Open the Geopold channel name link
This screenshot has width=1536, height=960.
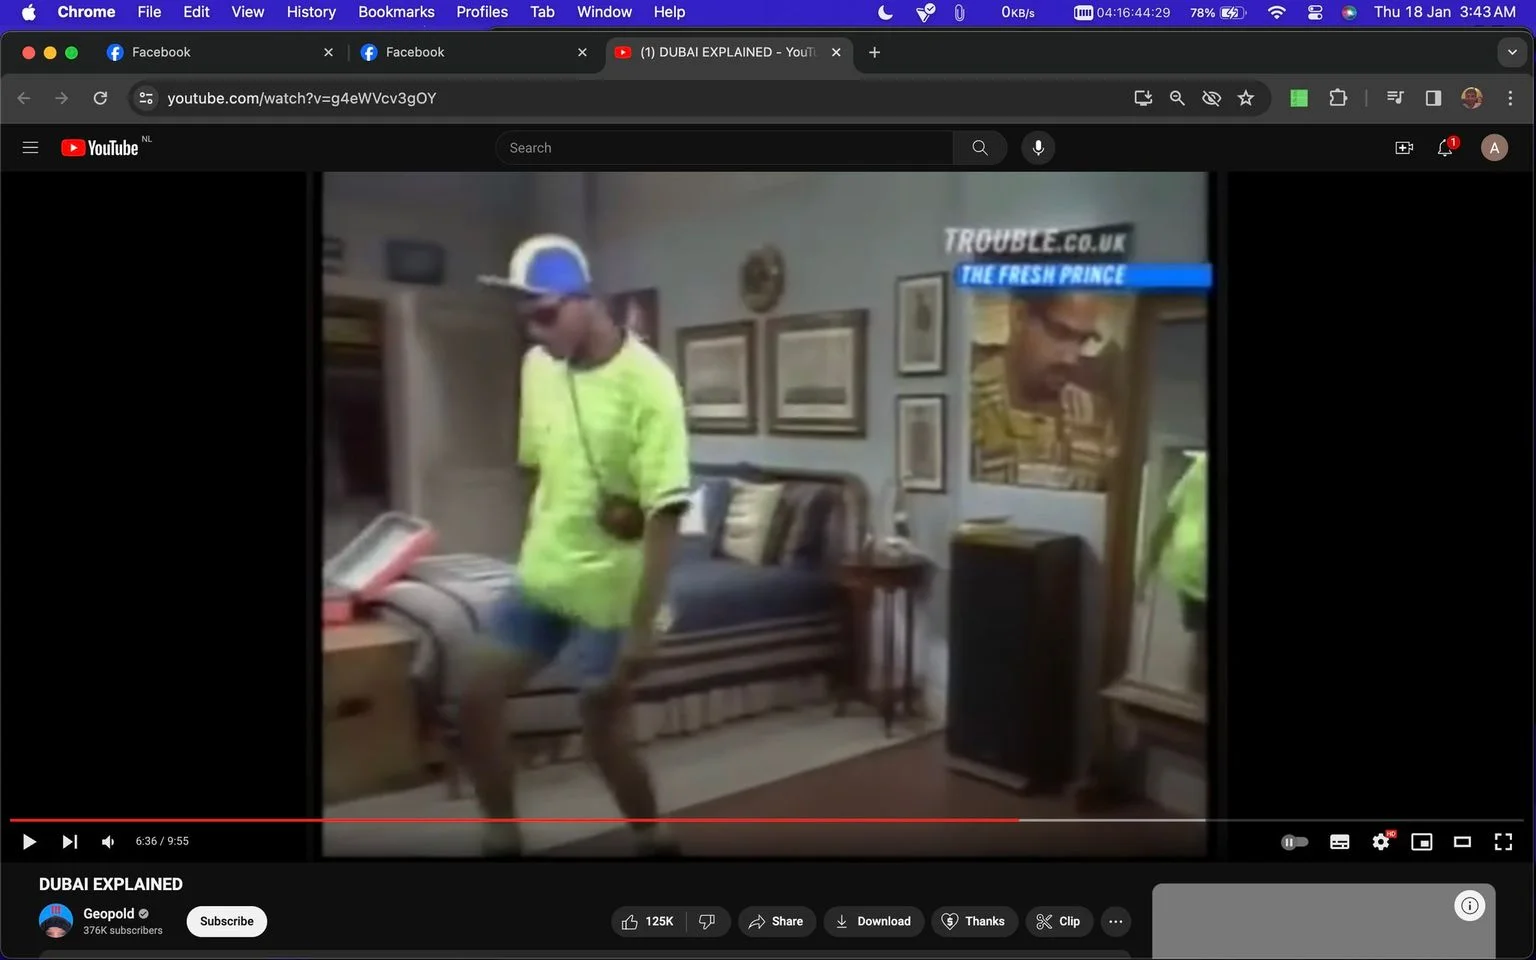[x=108, y=913]
